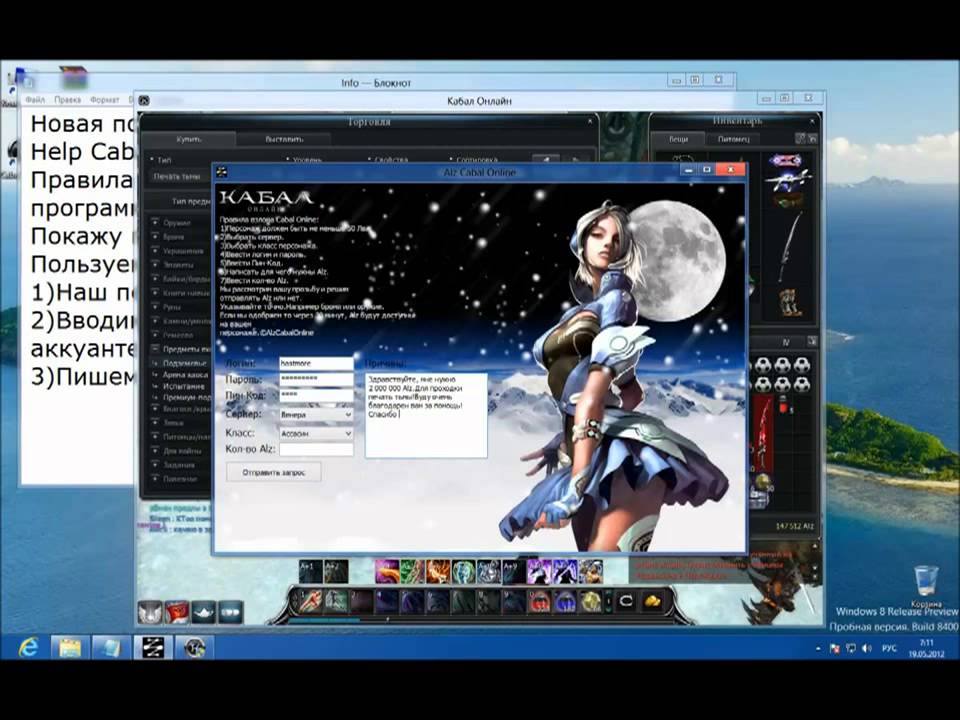The width and height of the screenshot is (960, 720).
Task: Click the boots in equipment slot
Action: [790, 302]
